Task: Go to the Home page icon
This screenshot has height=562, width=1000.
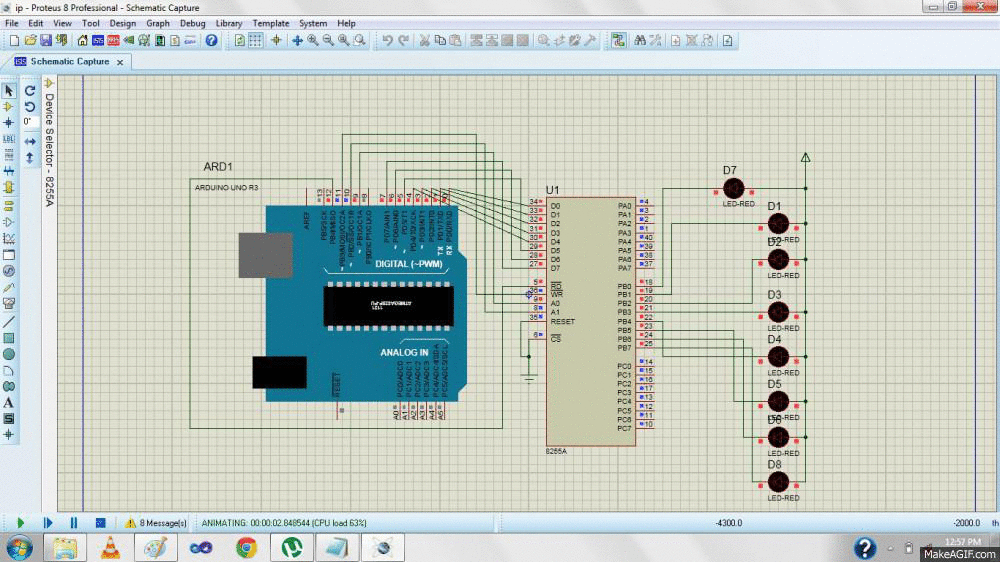Action: pyautogui.click(x=82, y=41)
